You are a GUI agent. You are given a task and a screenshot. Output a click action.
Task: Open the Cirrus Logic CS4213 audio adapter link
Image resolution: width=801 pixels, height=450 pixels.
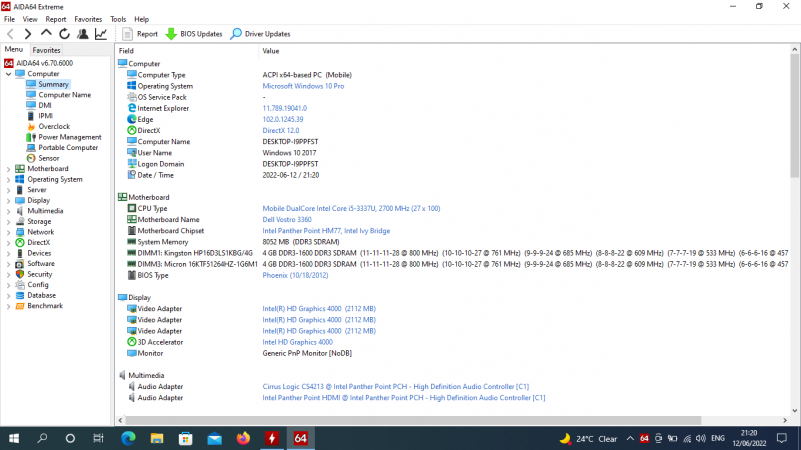[x=396, y=387]
